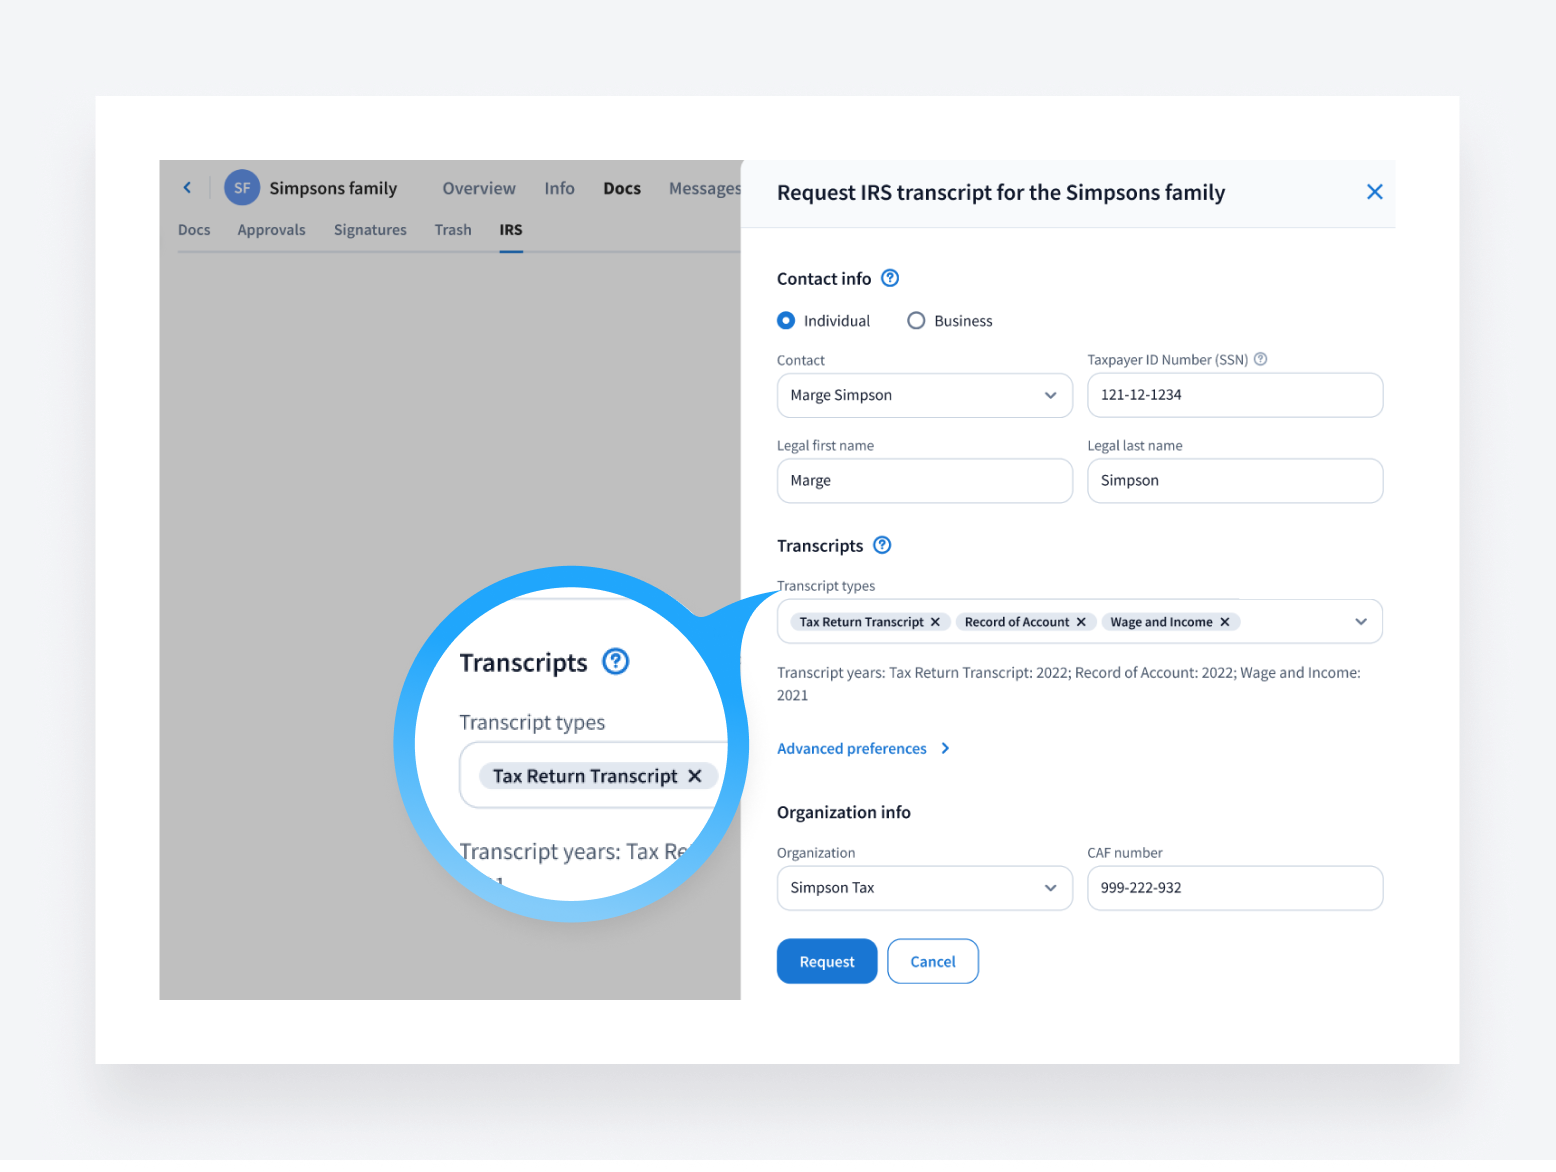Open the Transcripts section help tooltip
Screen dimensions: 1556x1172
(x=881, y=545)
